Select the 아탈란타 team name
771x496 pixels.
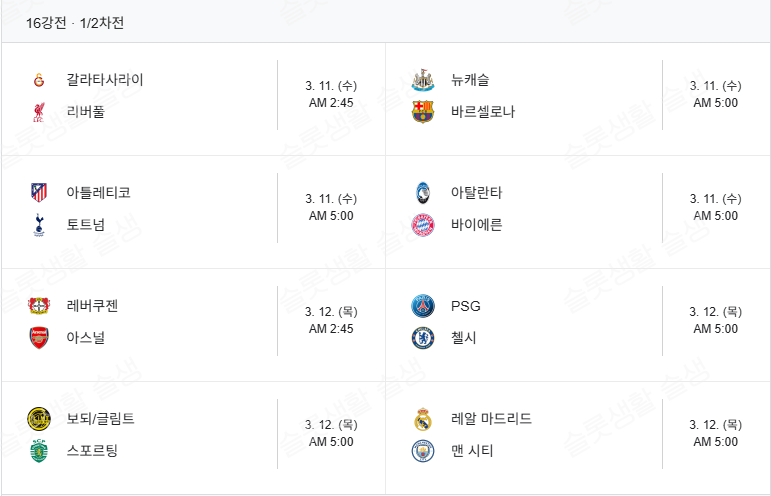[476, 193]
